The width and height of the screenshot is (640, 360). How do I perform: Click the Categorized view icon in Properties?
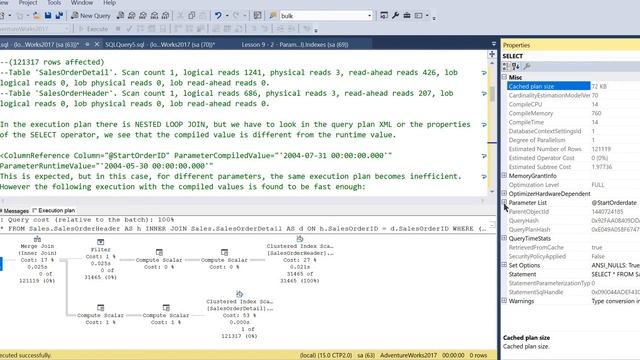coord(506,66)
